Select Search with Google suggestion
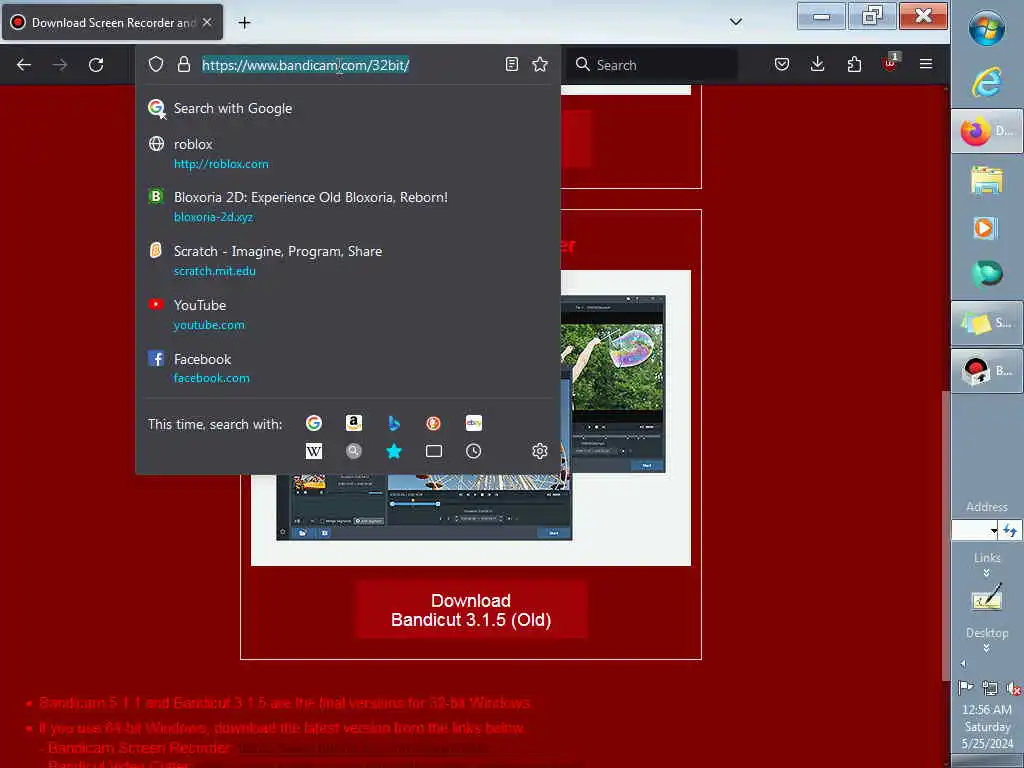This screenshot has width=1024, height=768. point(348,108)
